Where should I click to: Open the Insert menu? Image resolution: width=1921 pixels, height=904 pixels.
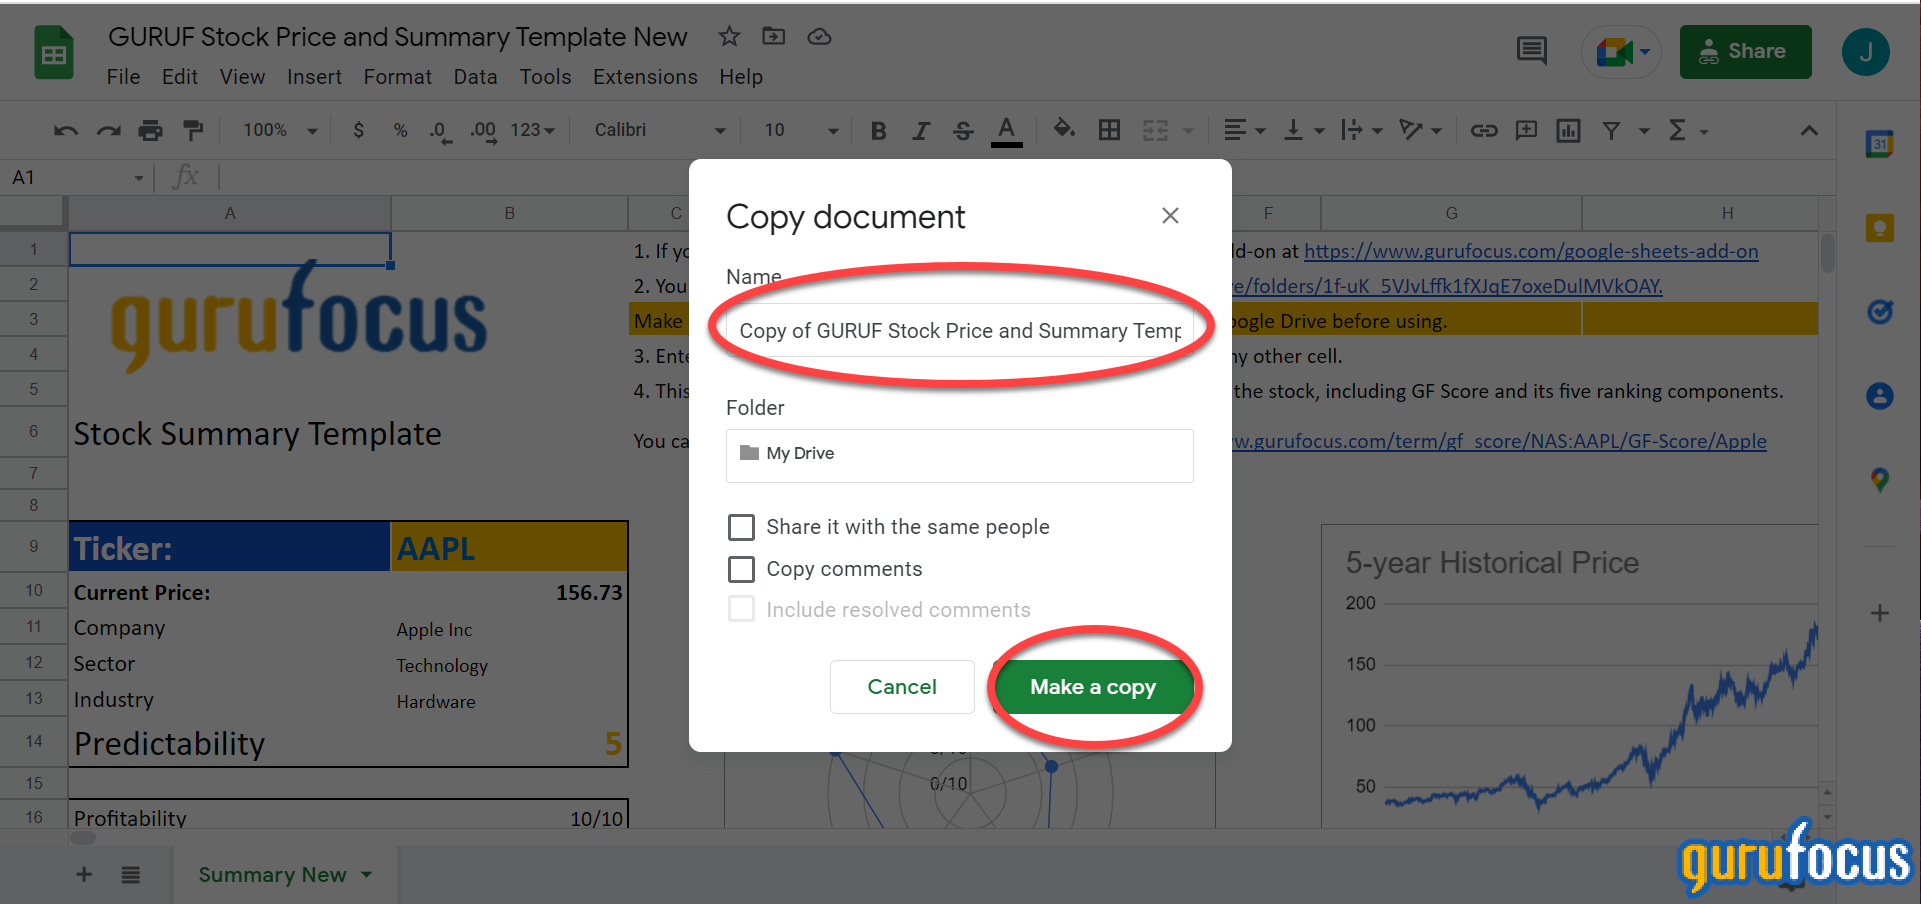click(314, 77)
